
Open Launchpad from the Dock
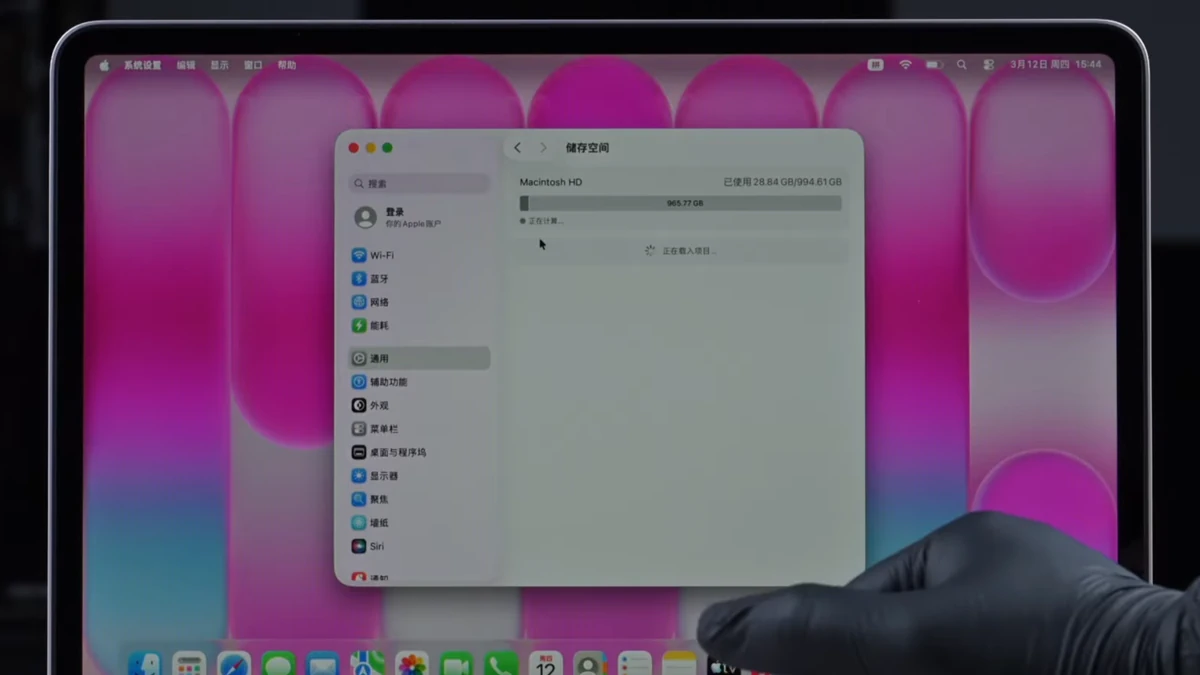[x=189, y=664]
